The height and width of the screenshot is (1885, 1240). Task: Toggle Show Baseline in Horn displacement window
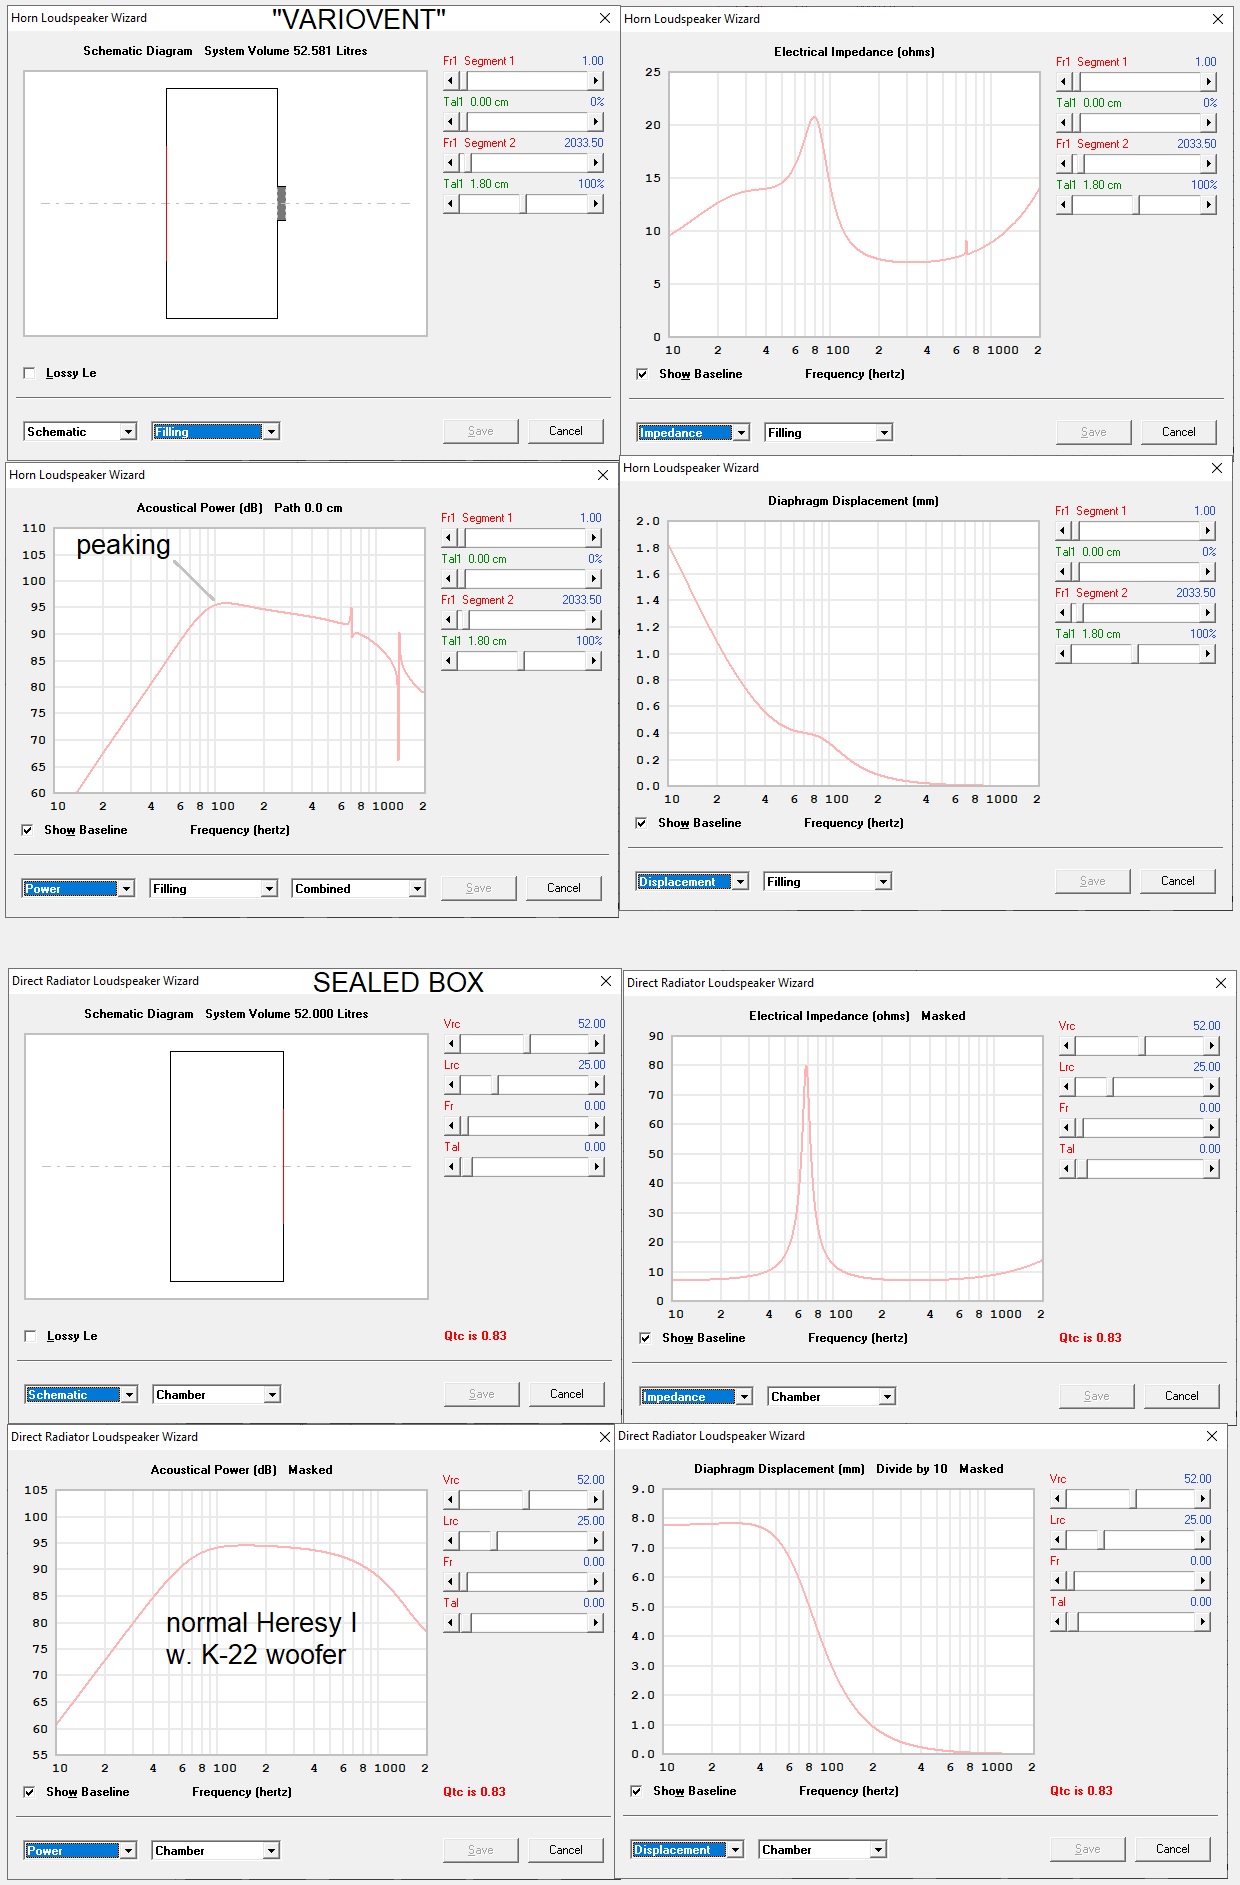click(x=641, y=823)
